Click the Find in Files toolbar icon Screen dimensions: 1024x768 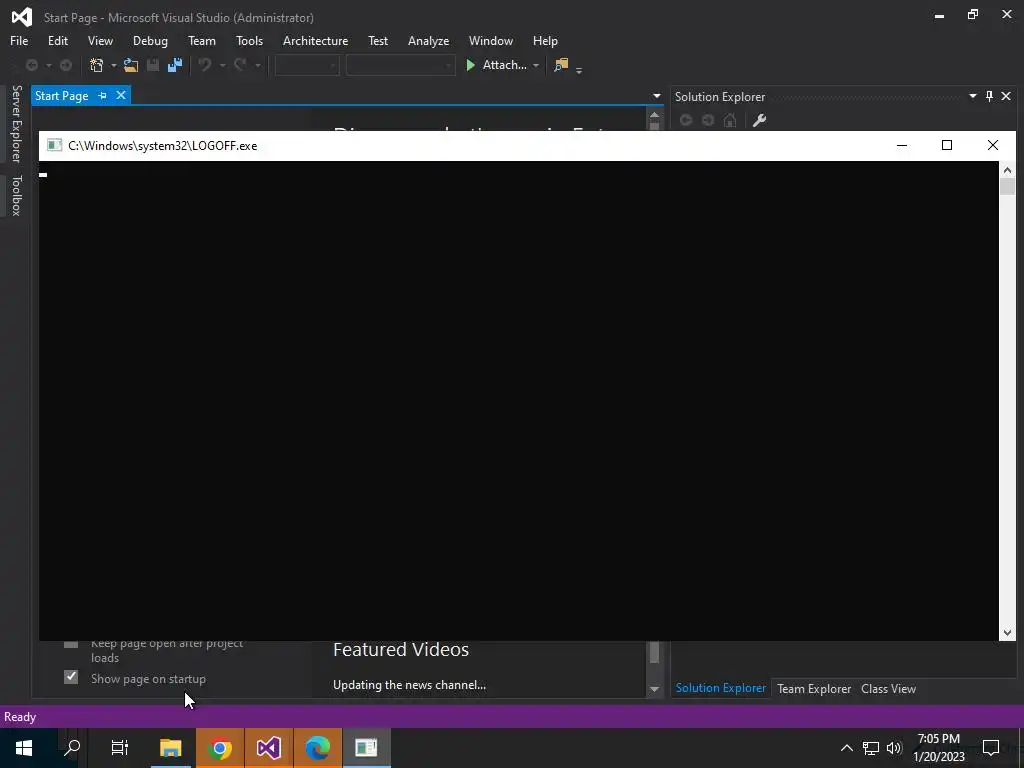[561, 65]
